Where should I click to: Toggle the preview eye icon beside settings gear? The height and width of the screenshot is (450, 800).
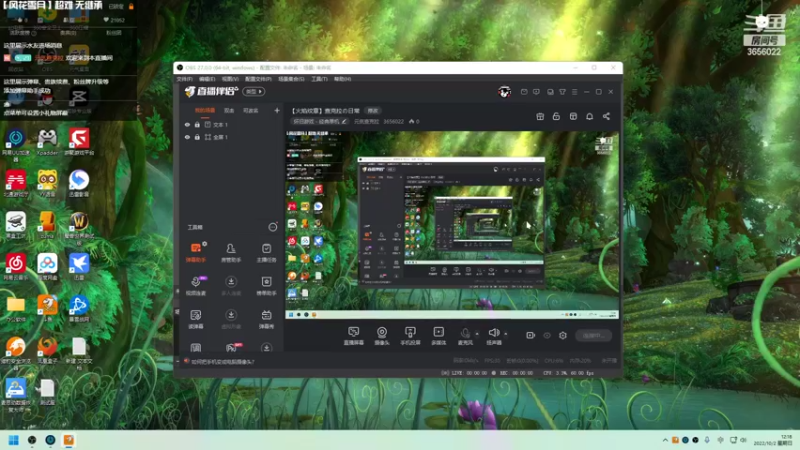point(547,335)
